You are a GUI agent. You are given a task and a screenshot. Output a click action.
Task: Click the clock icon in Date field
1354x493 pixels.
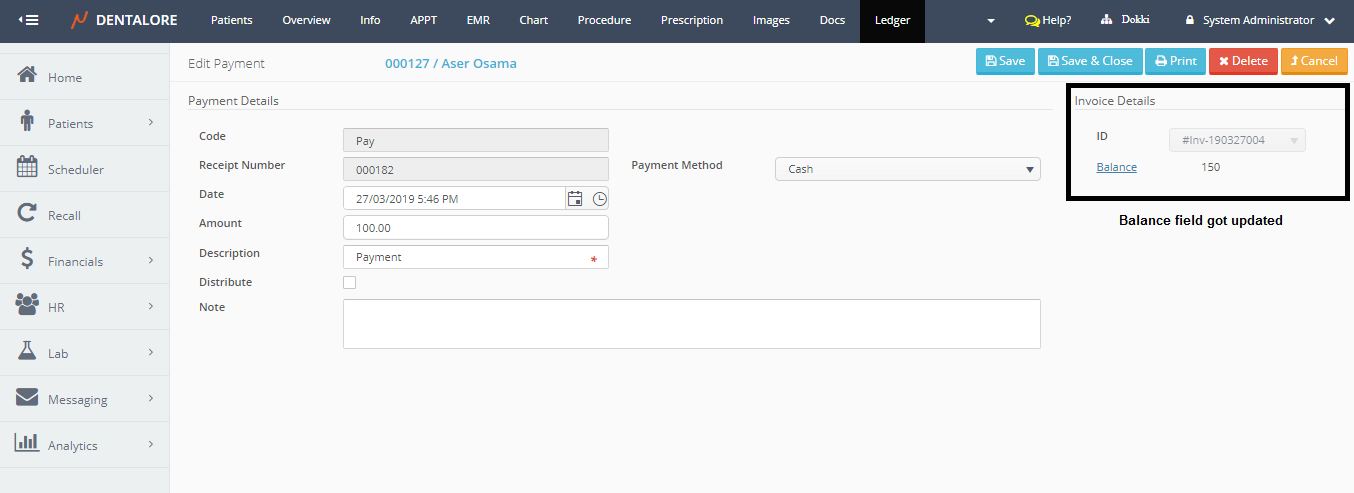pos(599,199)
